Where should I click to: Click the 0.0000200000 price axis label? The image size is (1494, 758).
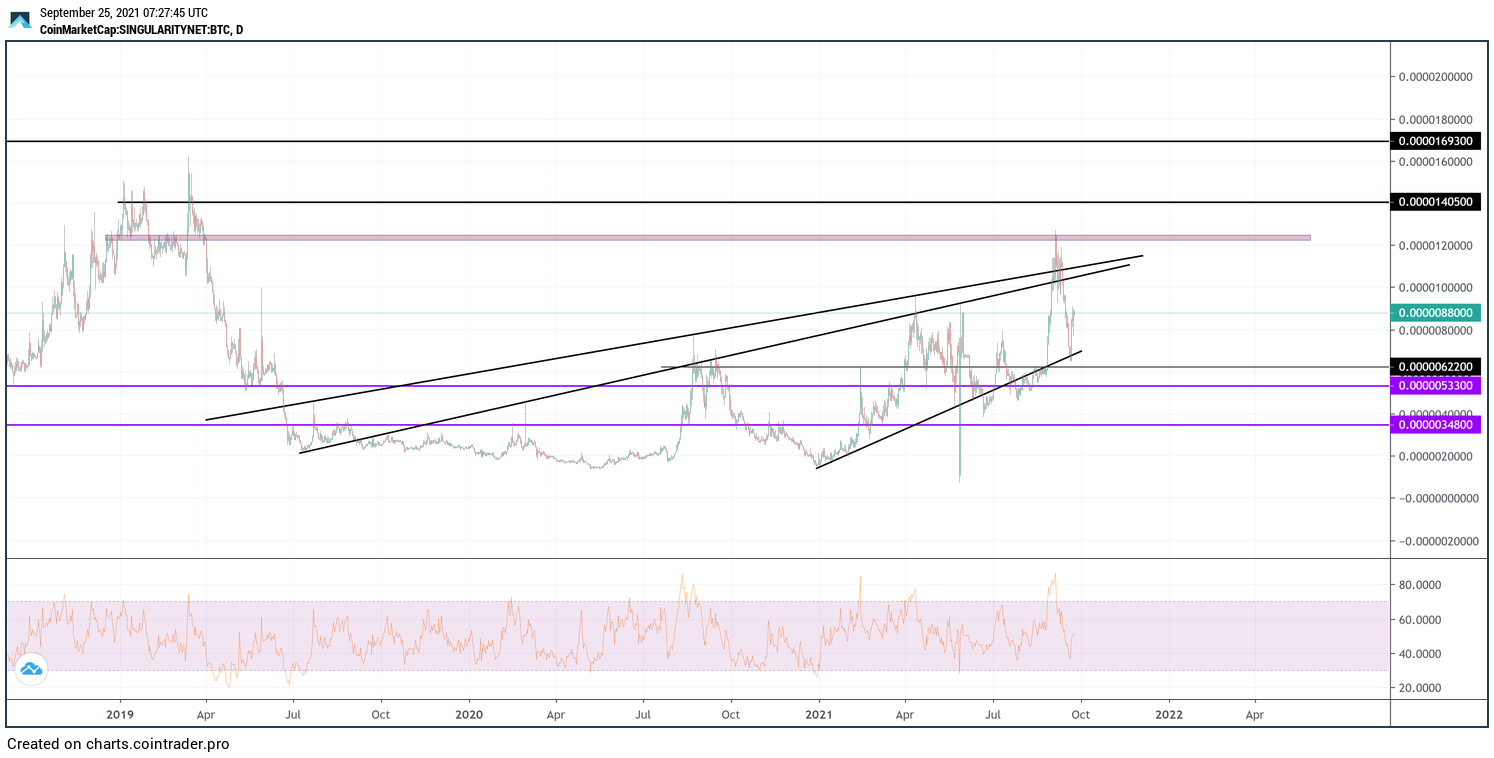(1436, 77)
